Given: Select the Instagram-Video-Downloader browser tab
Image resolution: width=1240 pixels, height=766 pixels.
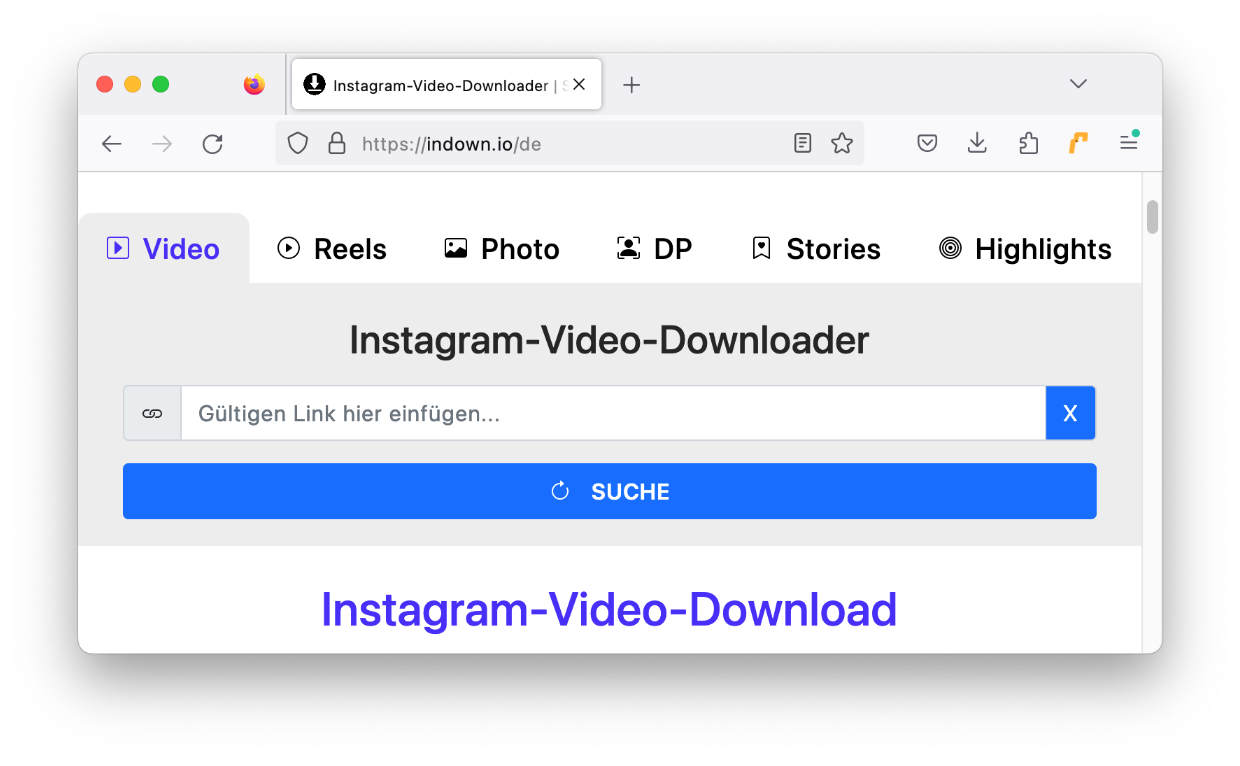Looking at the screenshot, I should tap(447, 85).
